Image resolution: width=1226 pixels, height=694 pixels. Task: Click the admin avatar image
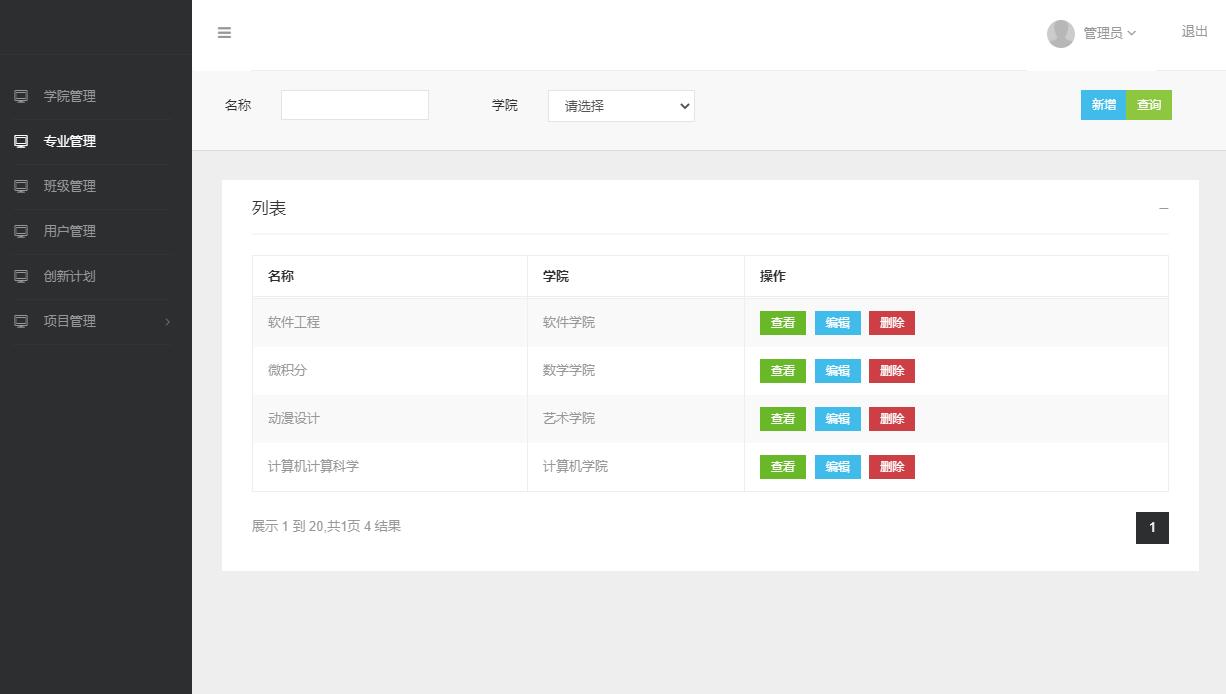pyautogui.click(x=1061, y=33)
